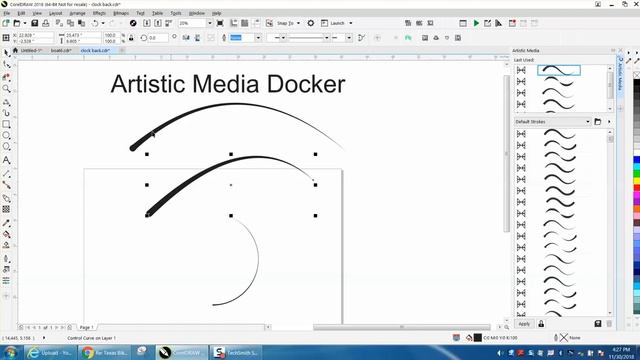Select the Rectangle tool
Screen dimensions: 640x360
[x=7, y=124]
